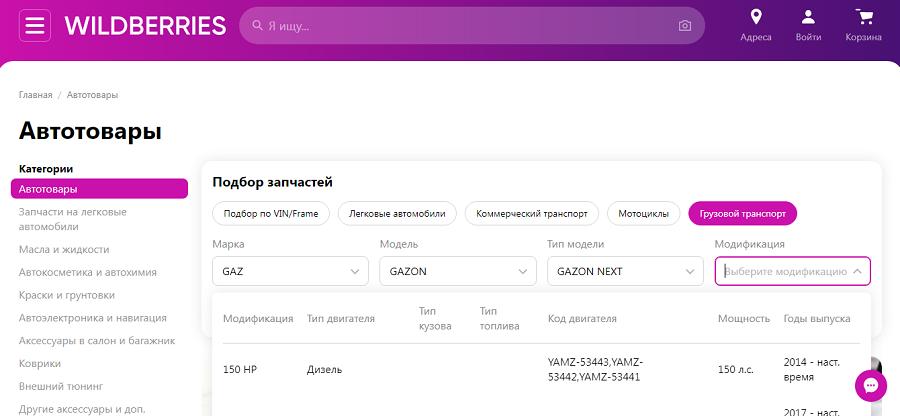900x416 pixels.
Task: Select Грузовой транспорт tab
Action: (743, 213)
